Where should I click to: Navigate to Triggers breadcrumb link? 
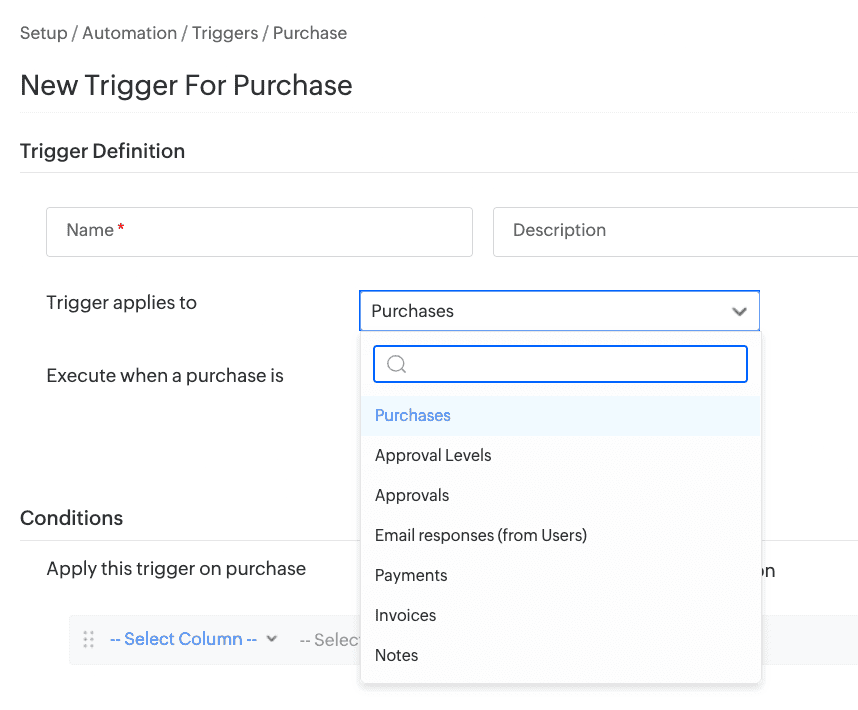pos(225,33)
